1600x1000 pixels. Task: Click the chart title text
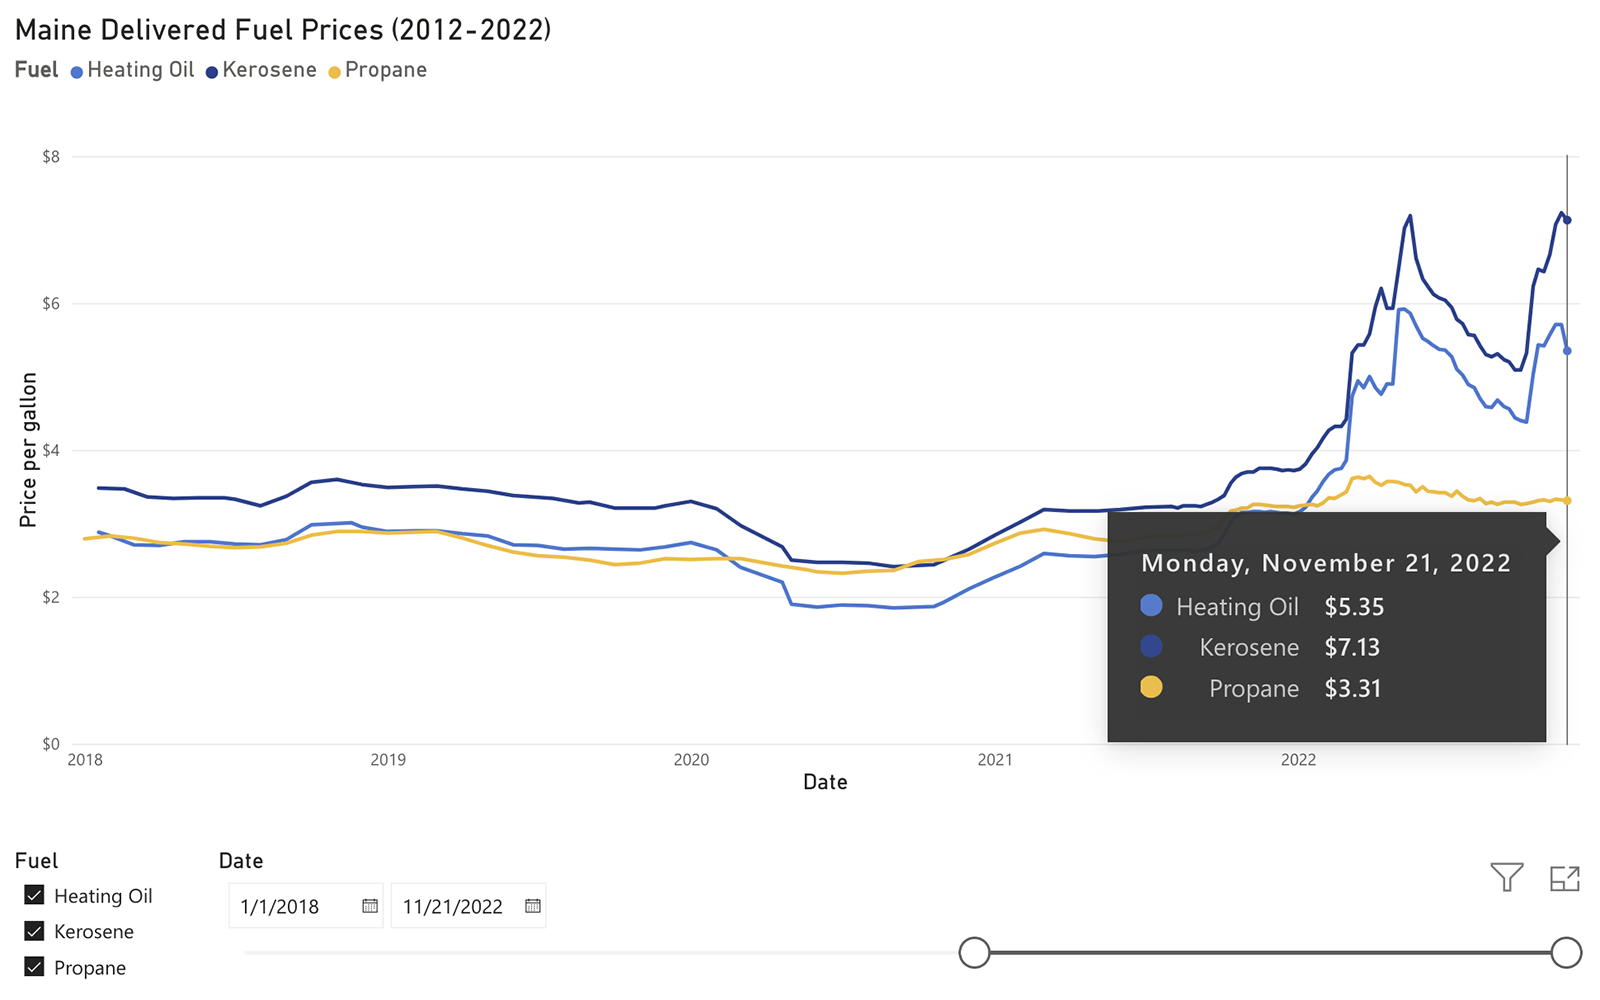pos(283,30)
